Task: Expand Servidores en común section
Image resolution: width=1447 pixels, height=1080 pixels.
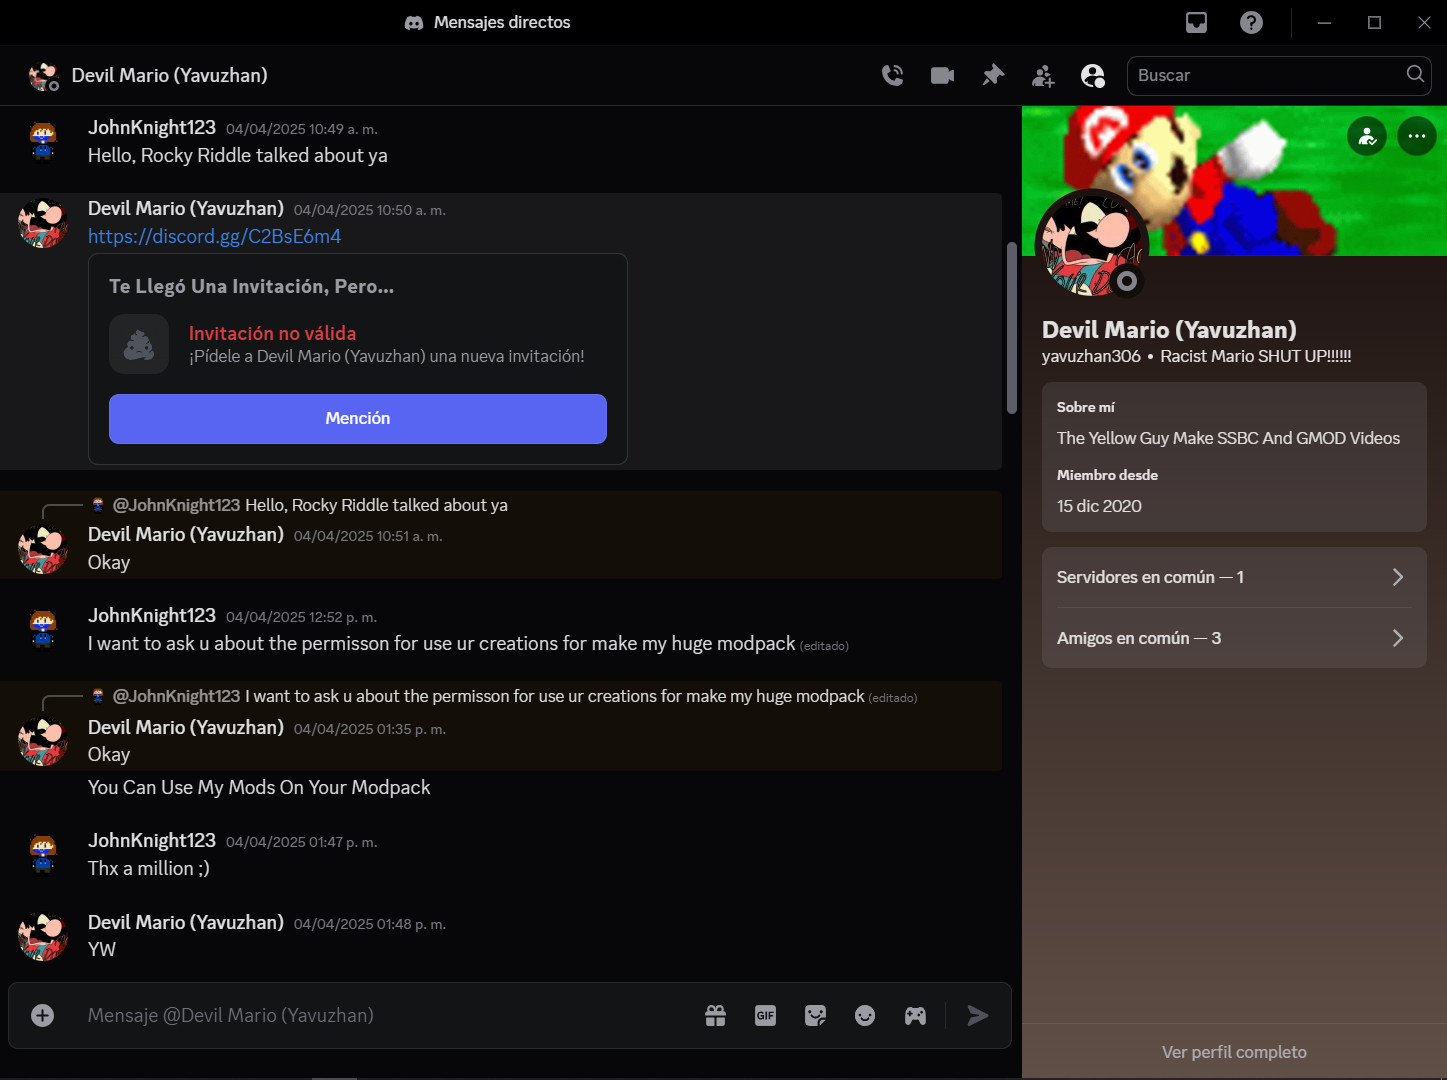Action: coord(1233,577)
